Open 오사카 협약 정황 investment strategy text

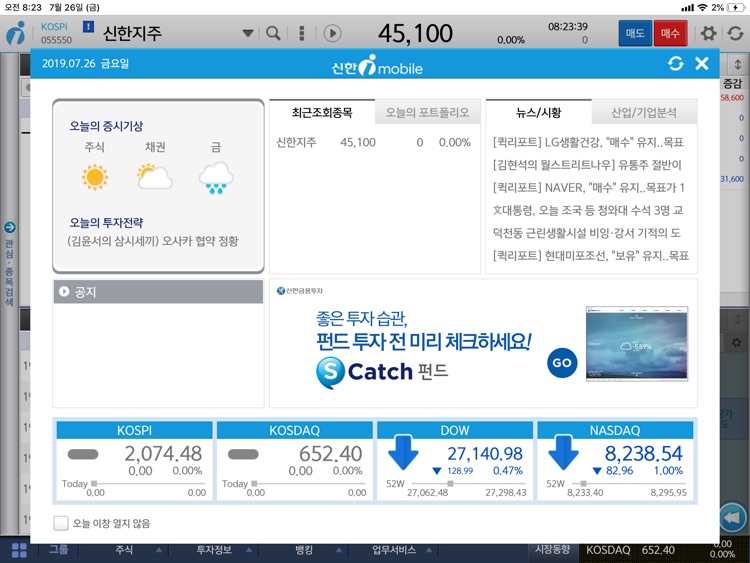click(153, 241)
